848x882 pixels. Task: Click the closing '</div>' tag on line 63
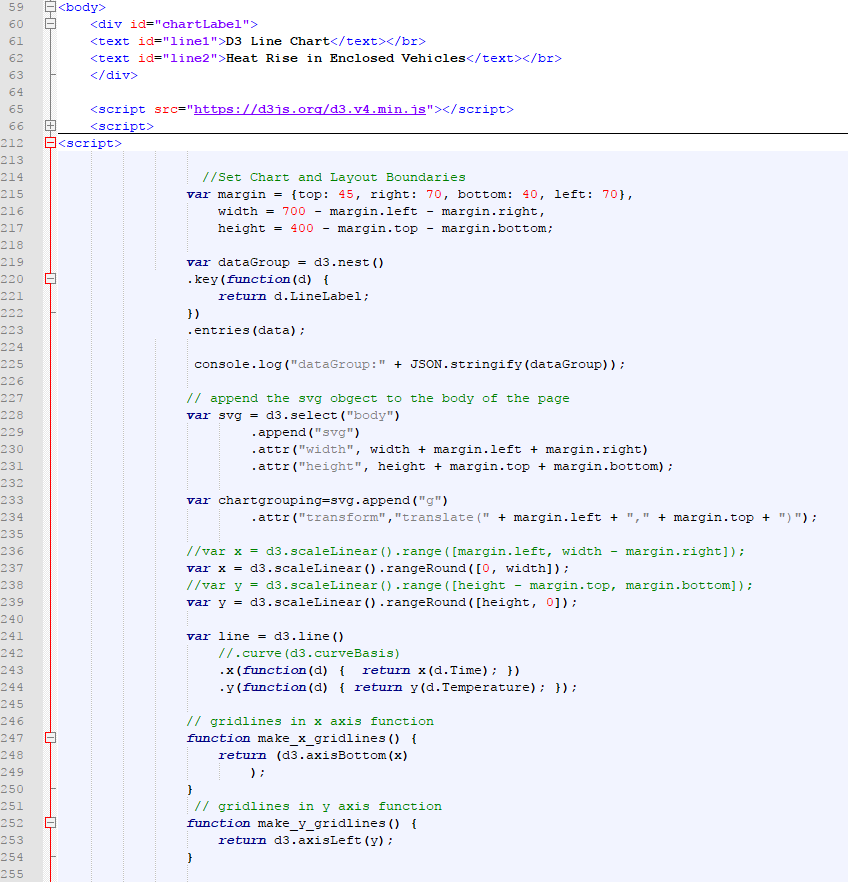pos(114,75)
